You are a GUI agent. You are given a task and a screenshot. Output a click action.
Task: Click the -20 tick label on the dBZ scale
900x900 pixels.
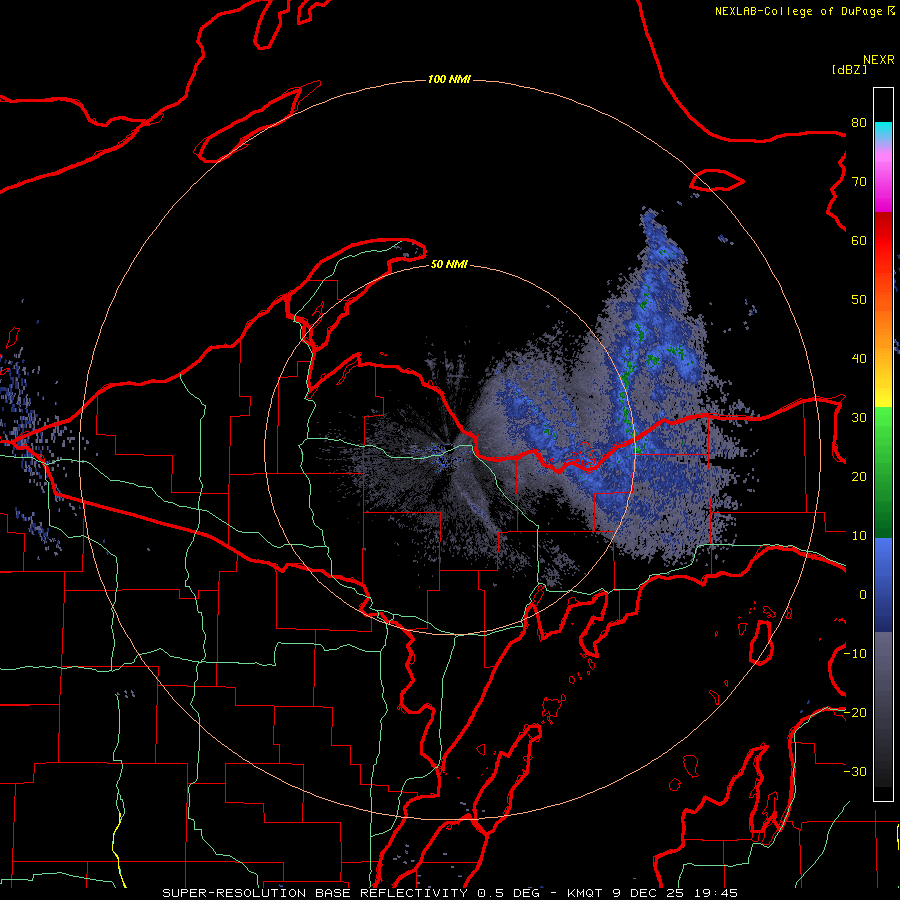coord(855,712)
